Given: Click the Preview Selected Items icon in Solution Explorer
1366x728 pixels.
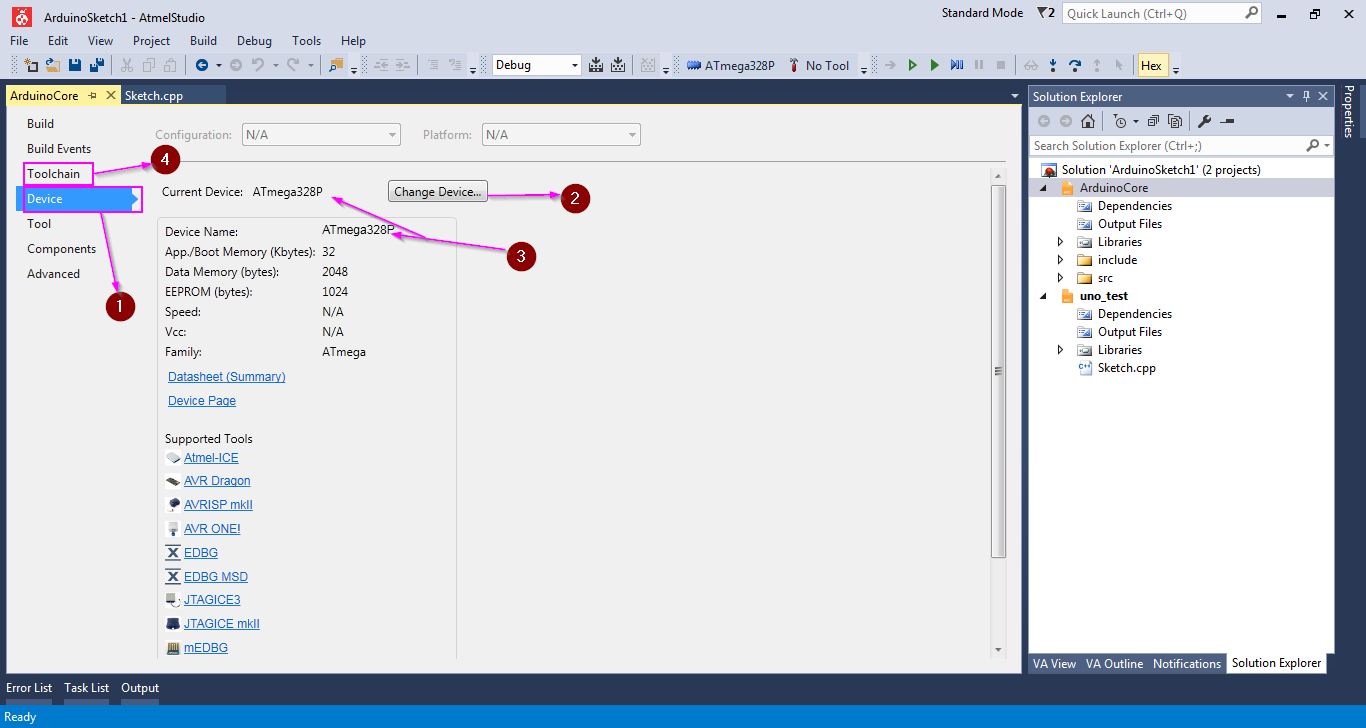Looking at the screenshot, I should tap(1228, 121).
